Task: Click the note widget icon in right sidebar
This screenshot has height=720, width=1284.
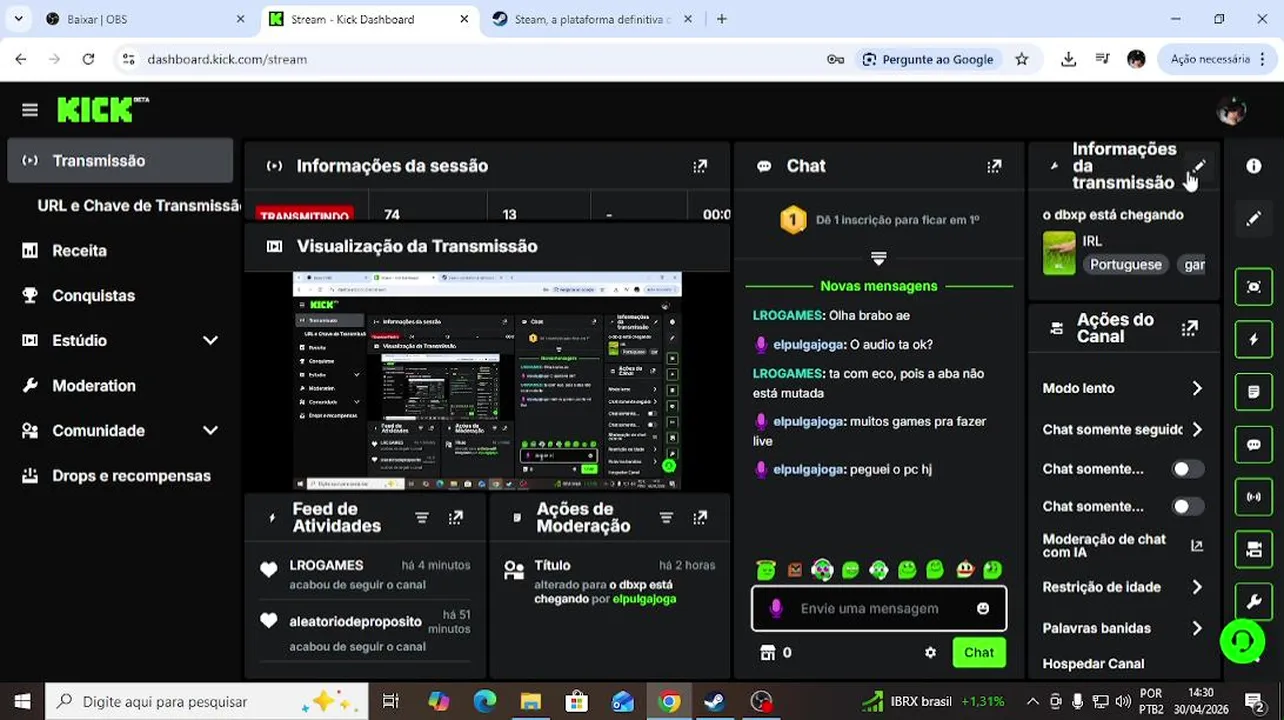Action: (x=1253, y=392)
